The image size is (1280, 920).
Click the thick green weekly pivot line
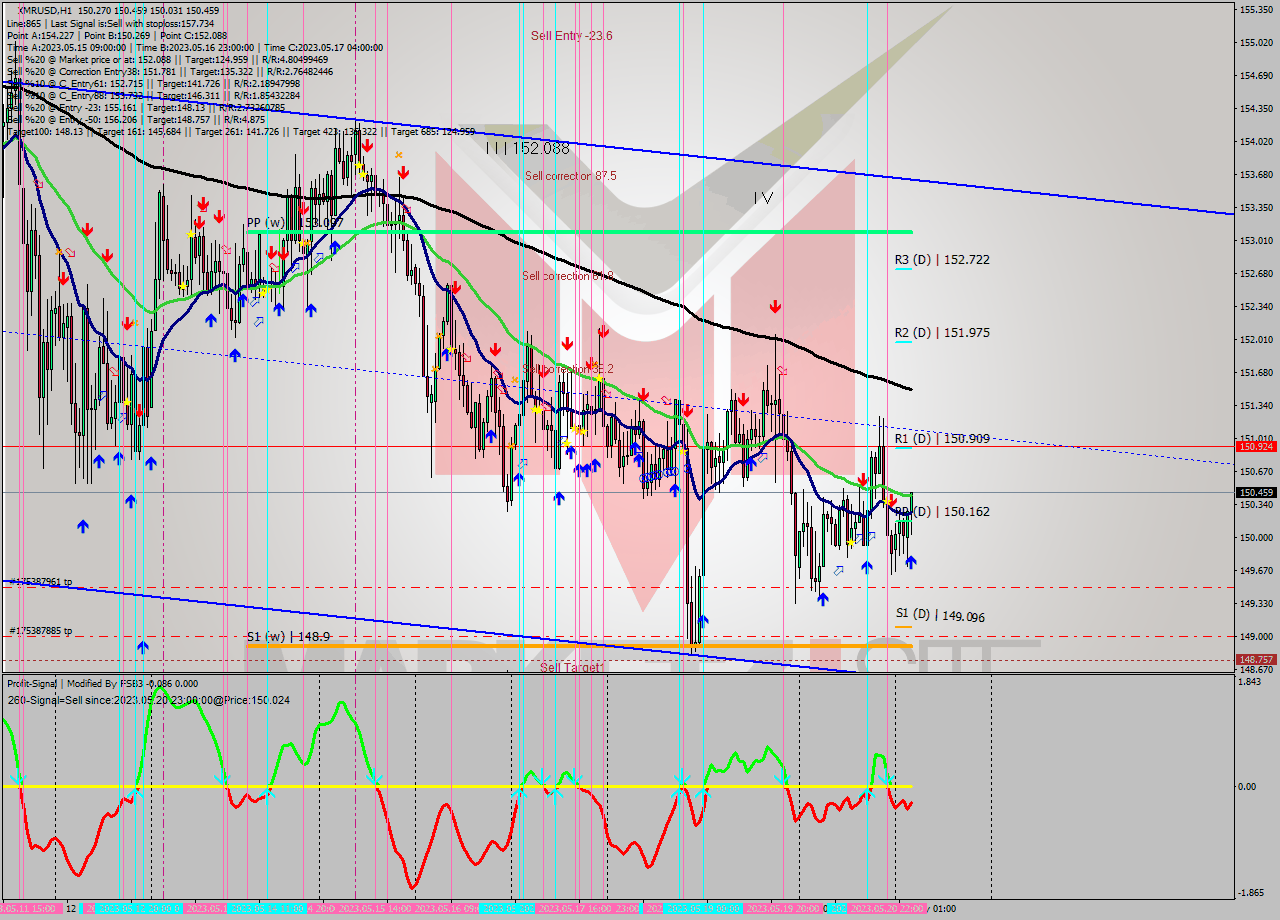tap(600, 231)
